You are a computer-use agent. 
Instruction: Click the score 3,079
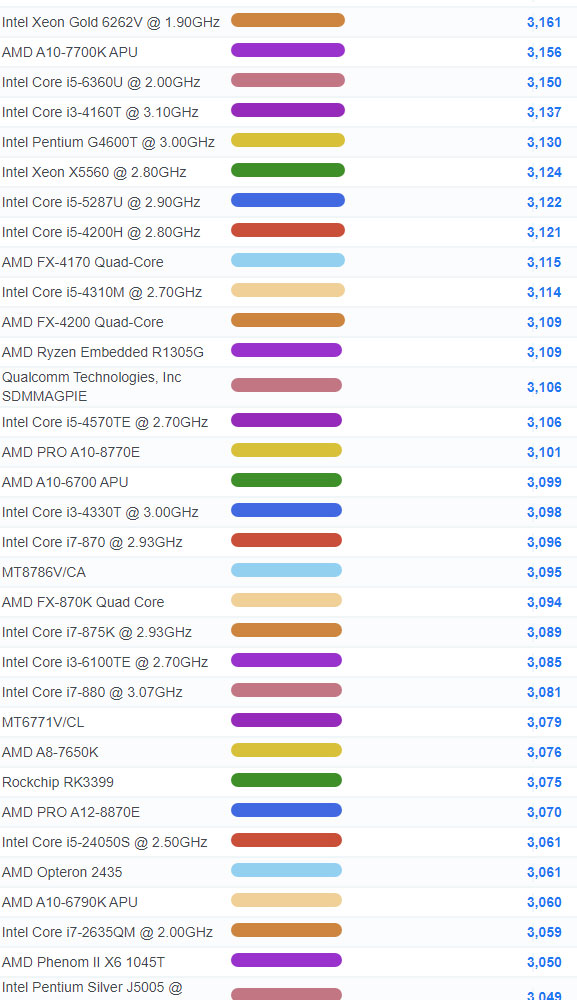[544, 722]
